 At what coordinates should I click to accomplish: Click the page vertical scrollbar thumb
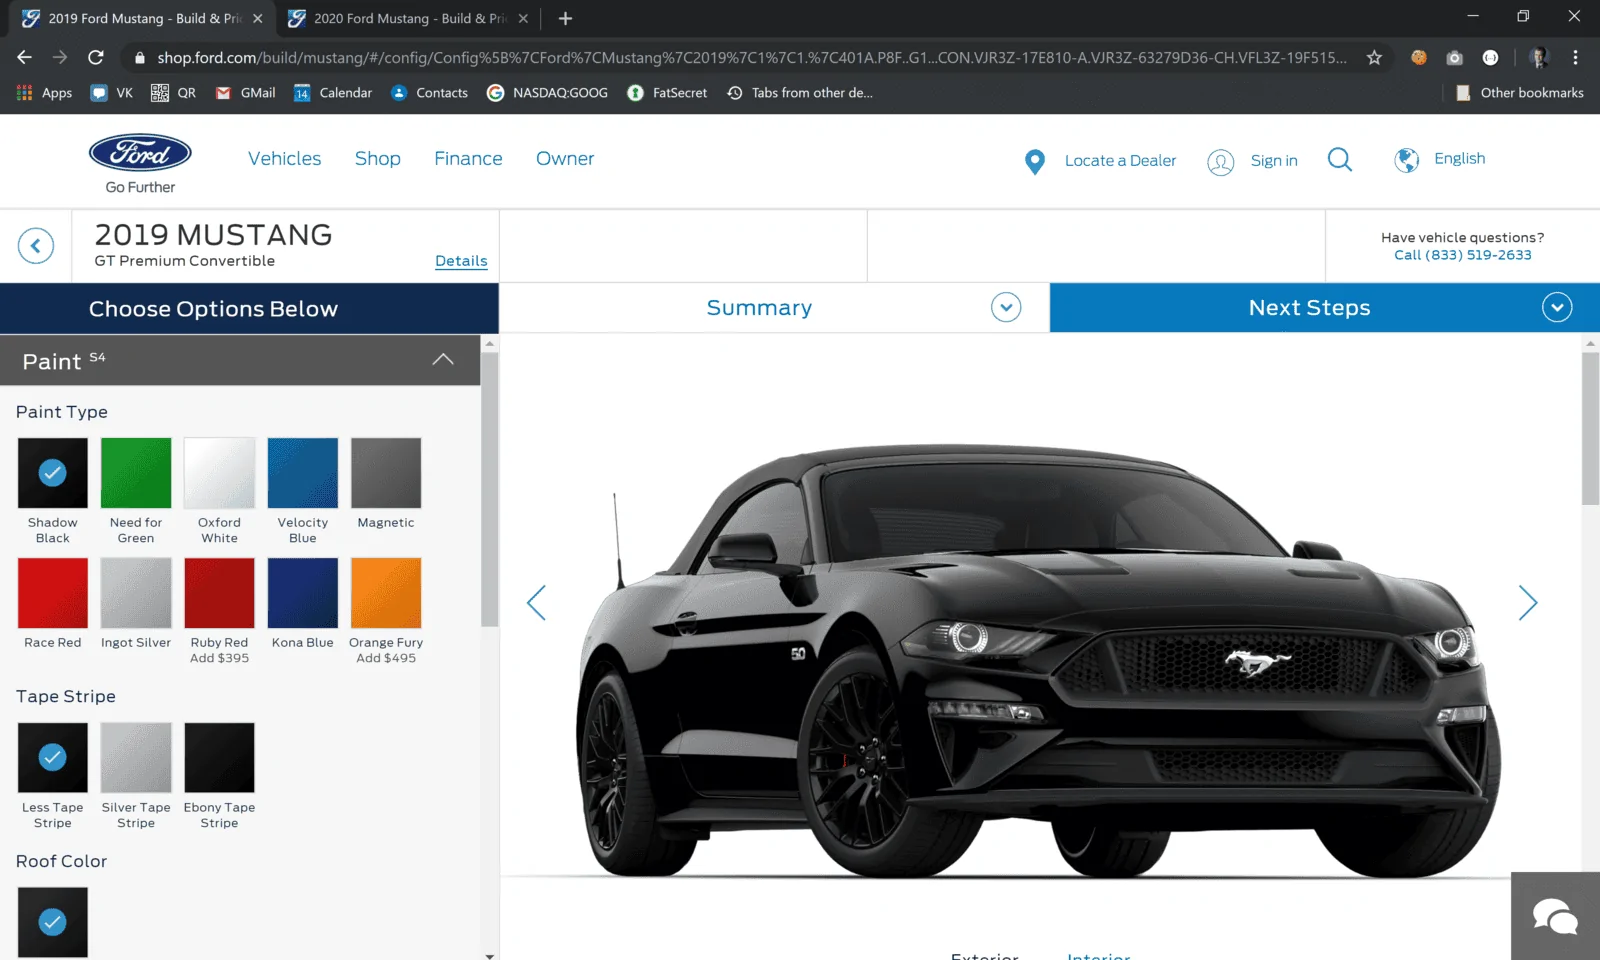1590,428
